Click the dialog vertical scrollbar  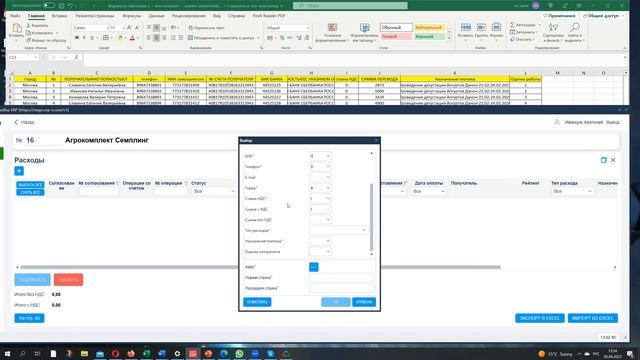pos(371,217)
